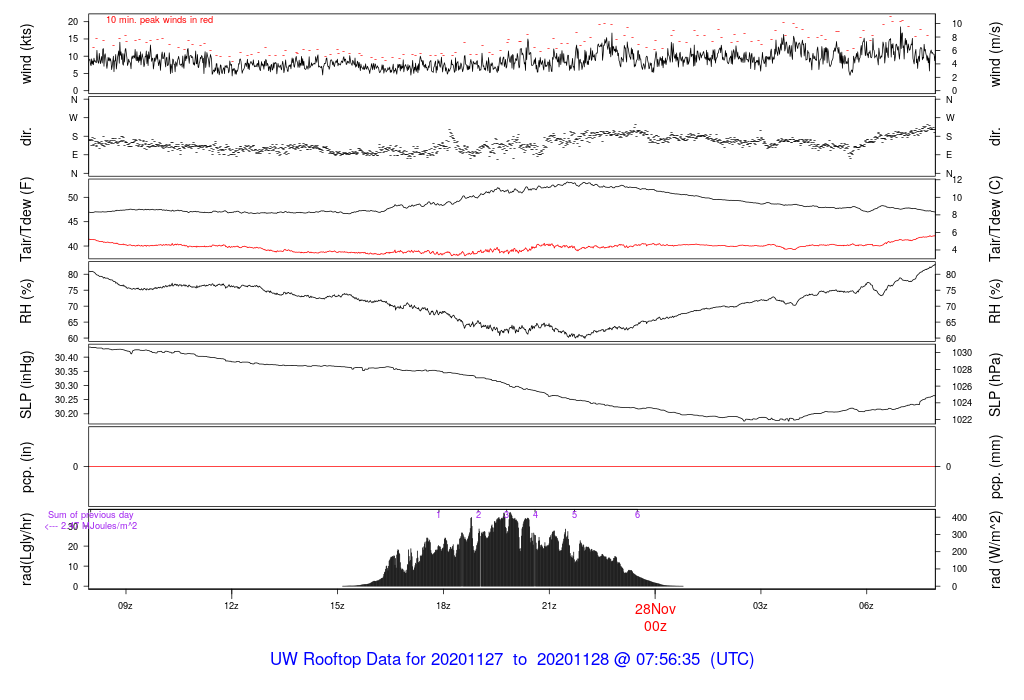This screenshot has width=1024, height=700.
Task: Click the "12z" time tick label
Action: click(x=231, y=605)
